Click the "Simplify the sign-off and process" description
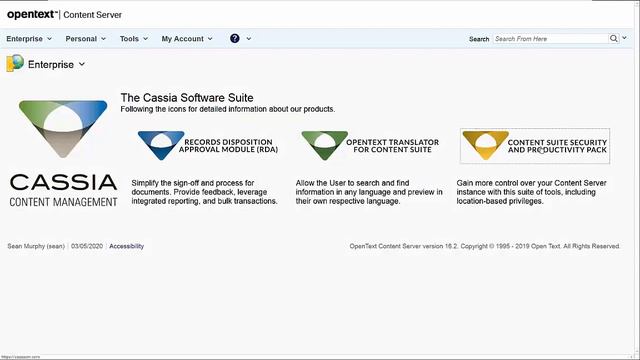 pos(204,192)
